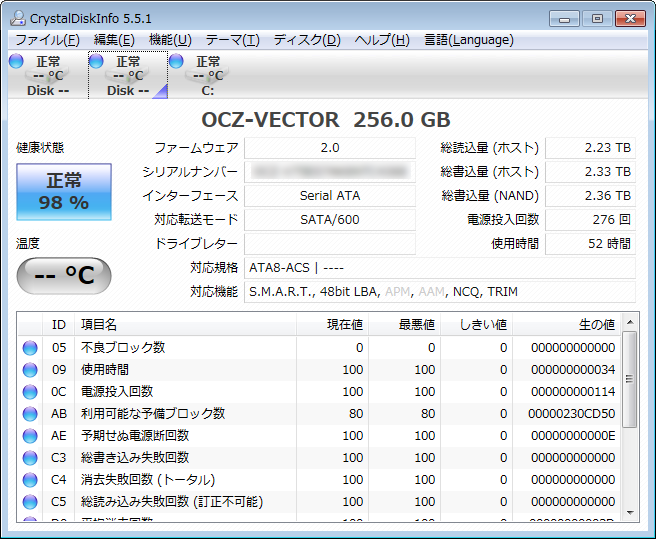Select the second Disk tab
This screenshot has height=539, width=656.
point(127,76)
